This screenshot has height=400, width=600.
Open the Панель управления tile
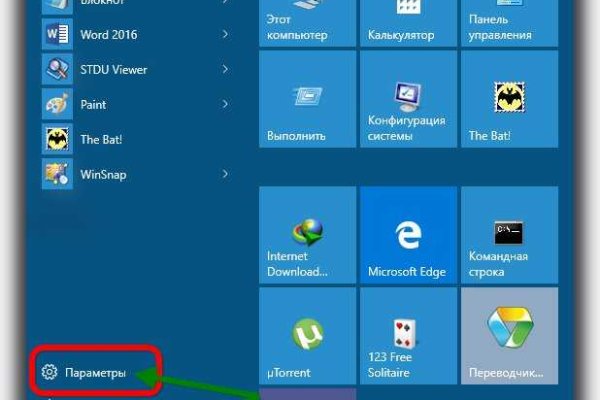point(509,24)
